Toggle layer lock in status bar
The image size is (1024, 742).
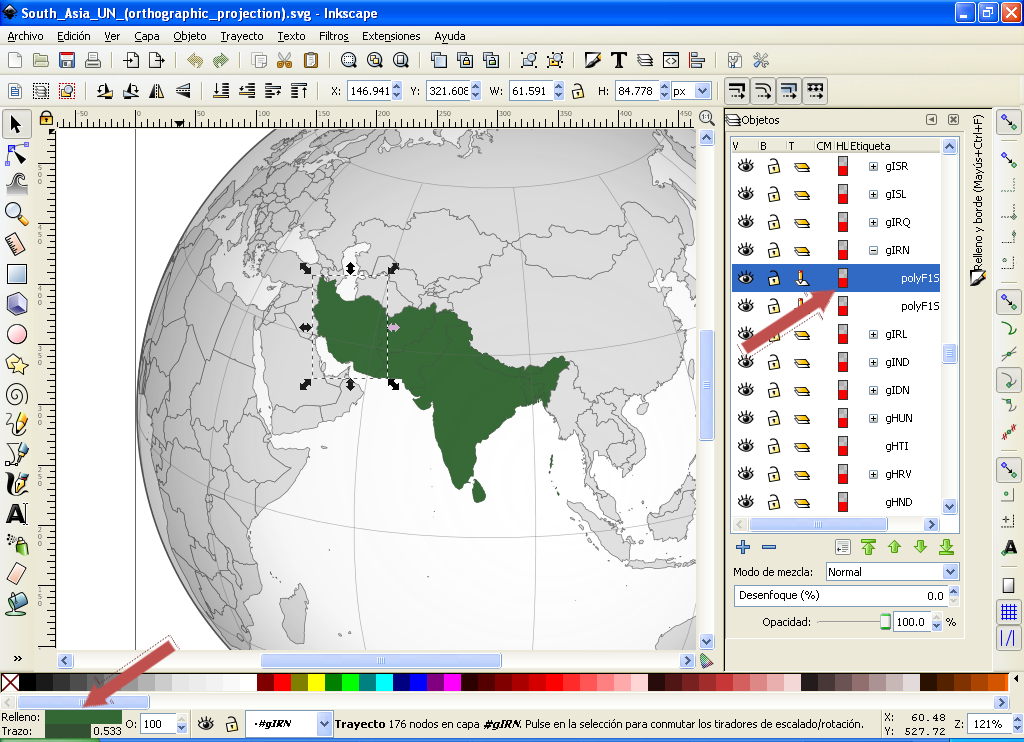tap(231, 724)
